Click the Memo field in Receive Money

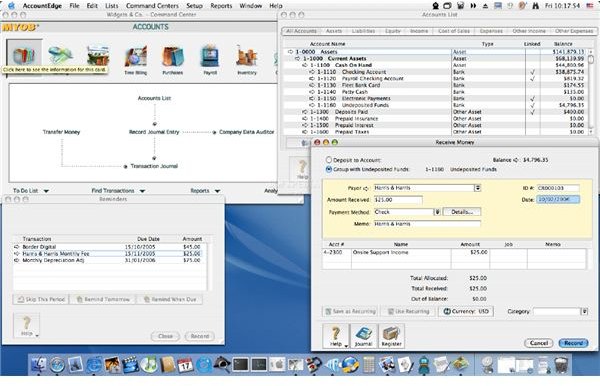click(x=427, y=224)
